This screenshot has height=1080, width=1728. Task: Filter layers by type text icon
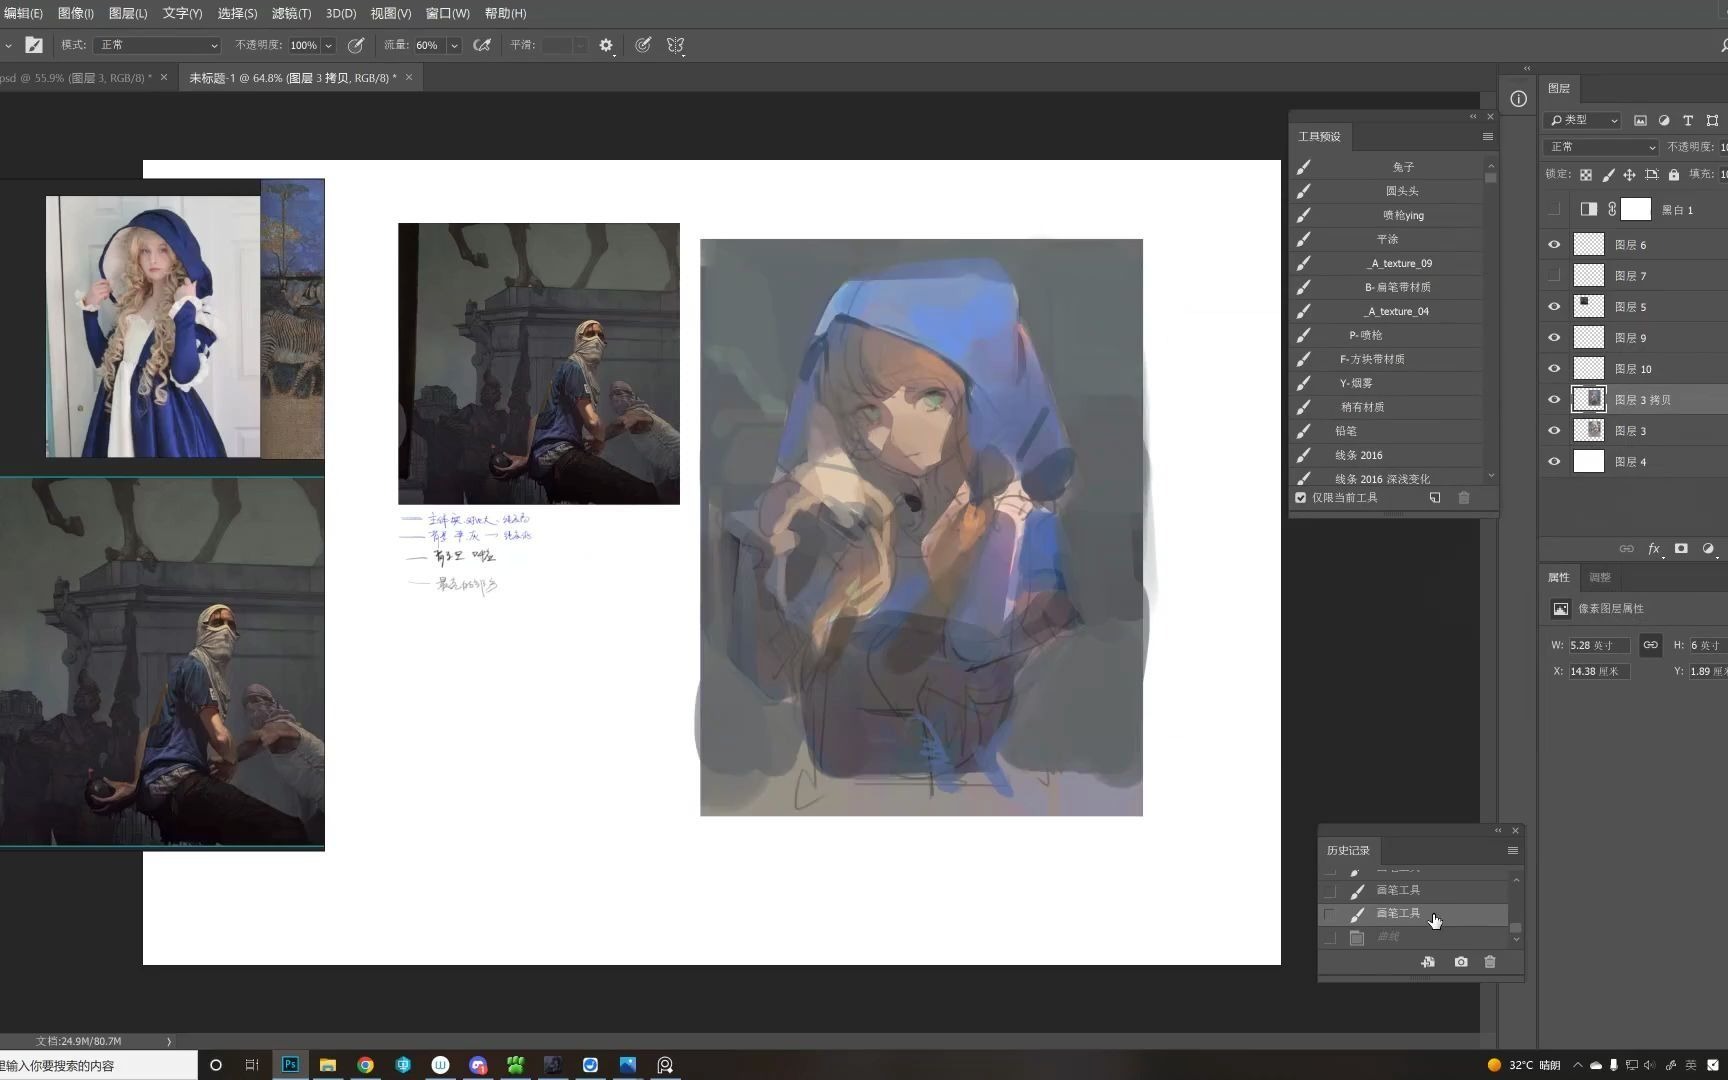pyautogui.click(x=1688, y=120)
